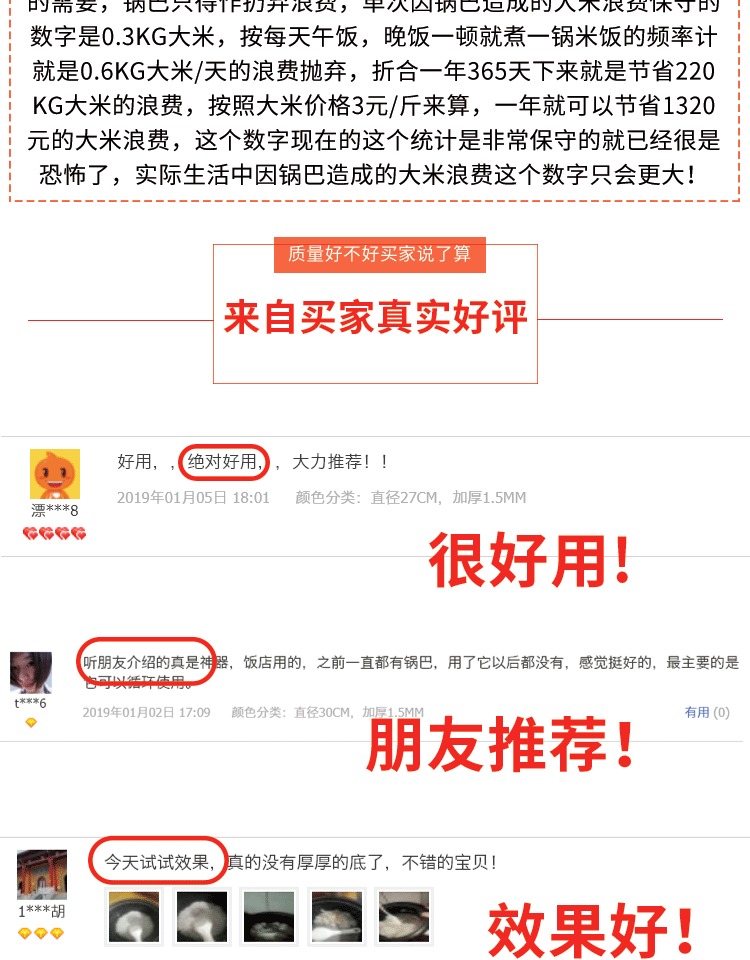The width and height of the screenshot is (750, 960).
Task: Click the yellow diamond badge under t***6
Action: click(x=31, y=722)
